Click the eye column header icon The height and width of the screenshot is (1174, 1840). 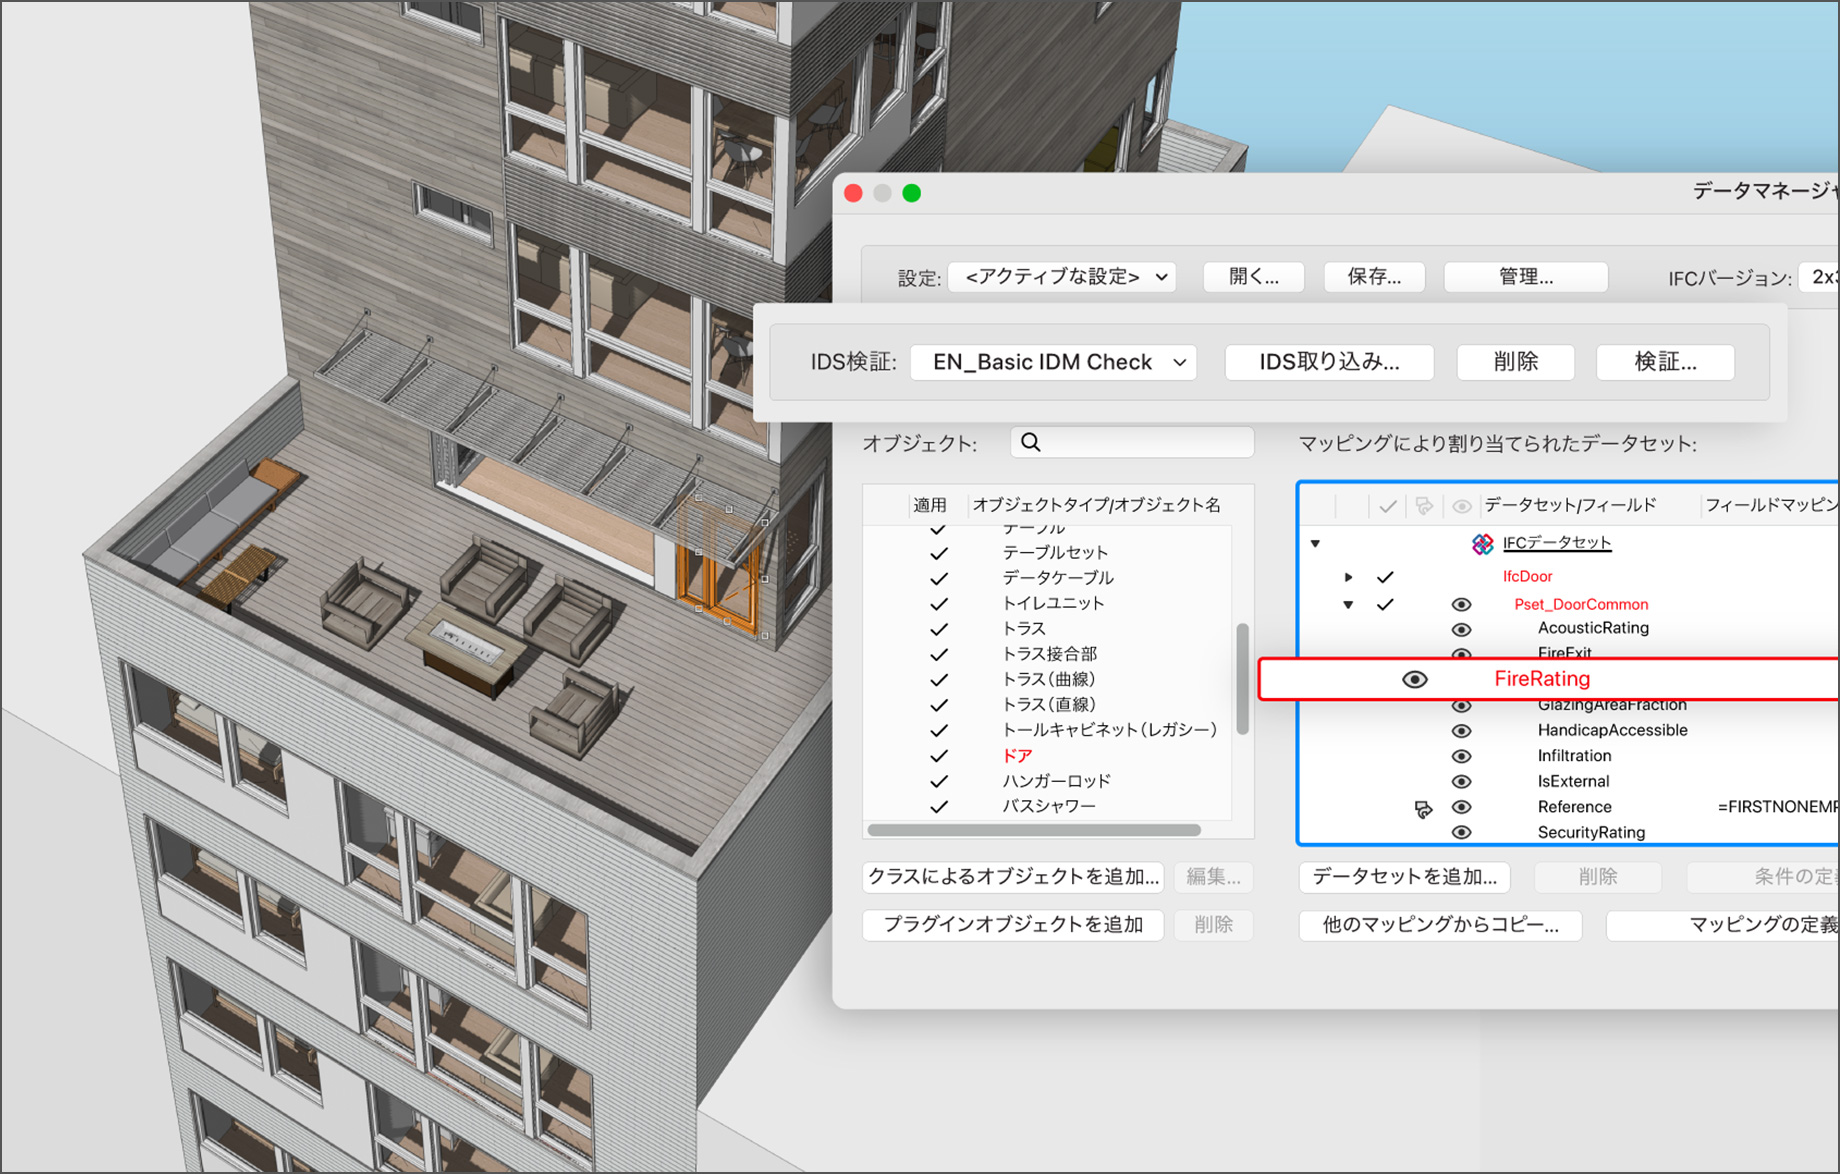click(1461, 506)
